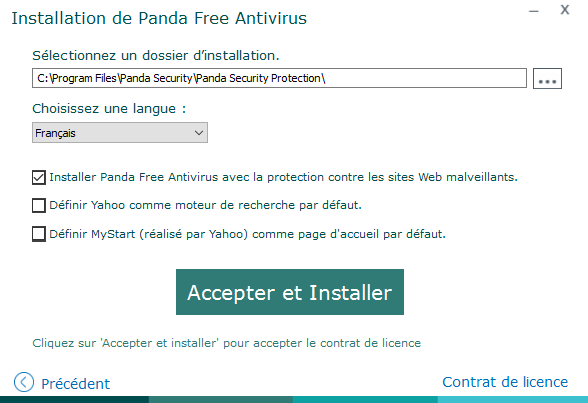Click the 'Définir MyStart' option label text

click(x=247, y=234)
